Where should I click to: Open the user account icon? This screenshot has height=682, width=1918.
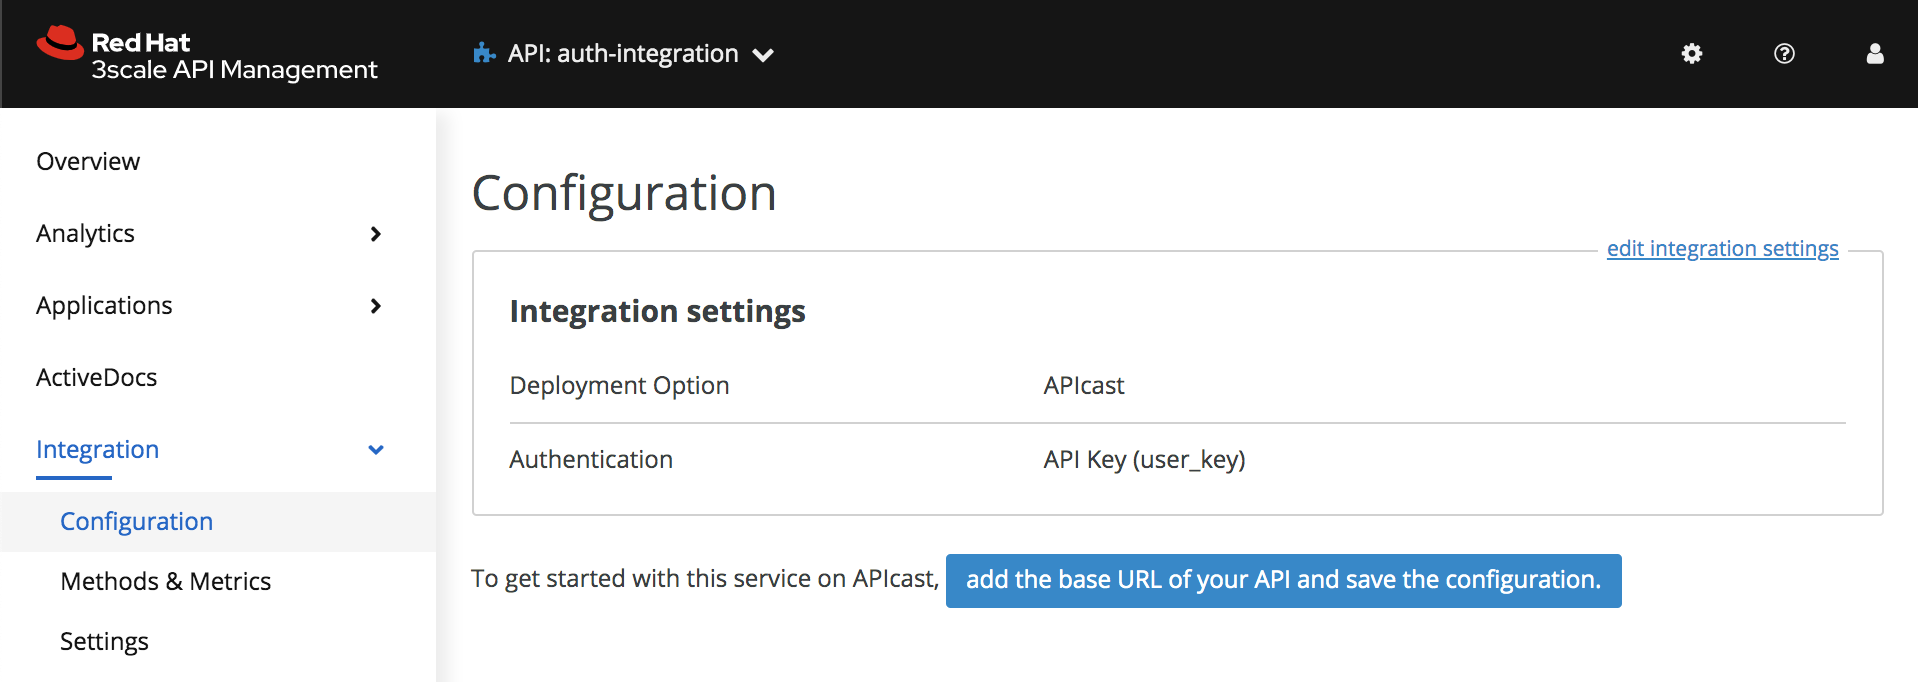point(1875,54)
